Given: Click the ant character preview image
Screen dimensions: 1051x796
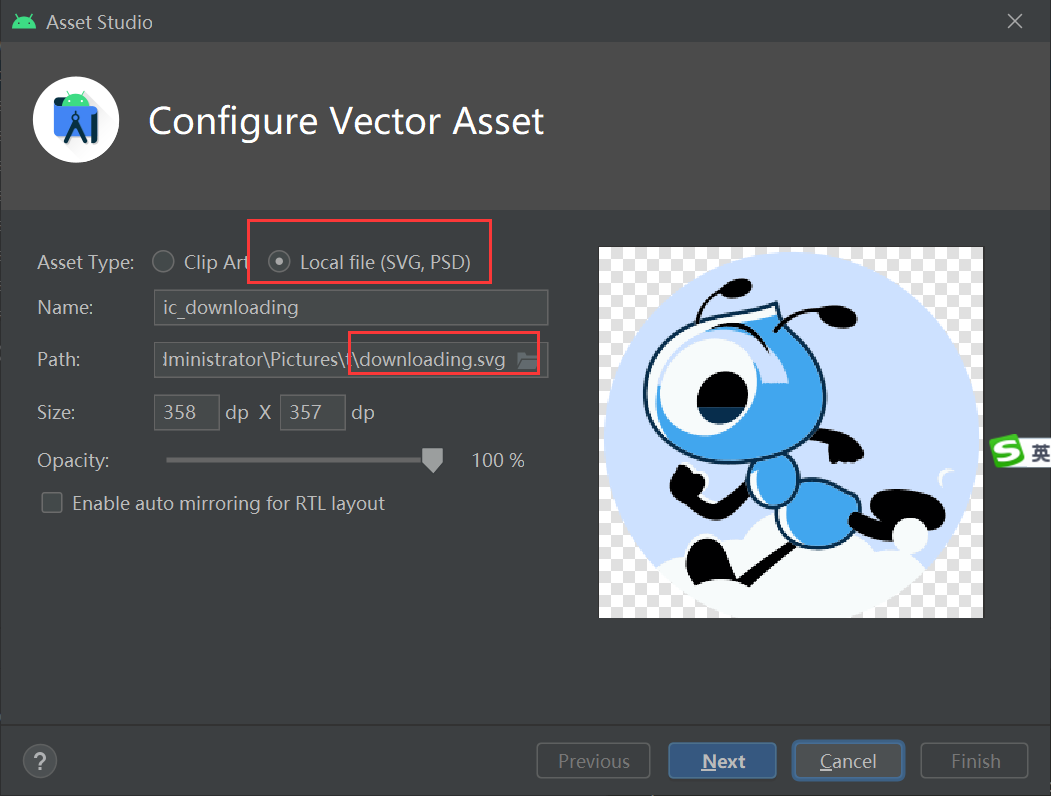Looking at the screenshot, I should tap(789, 432).
